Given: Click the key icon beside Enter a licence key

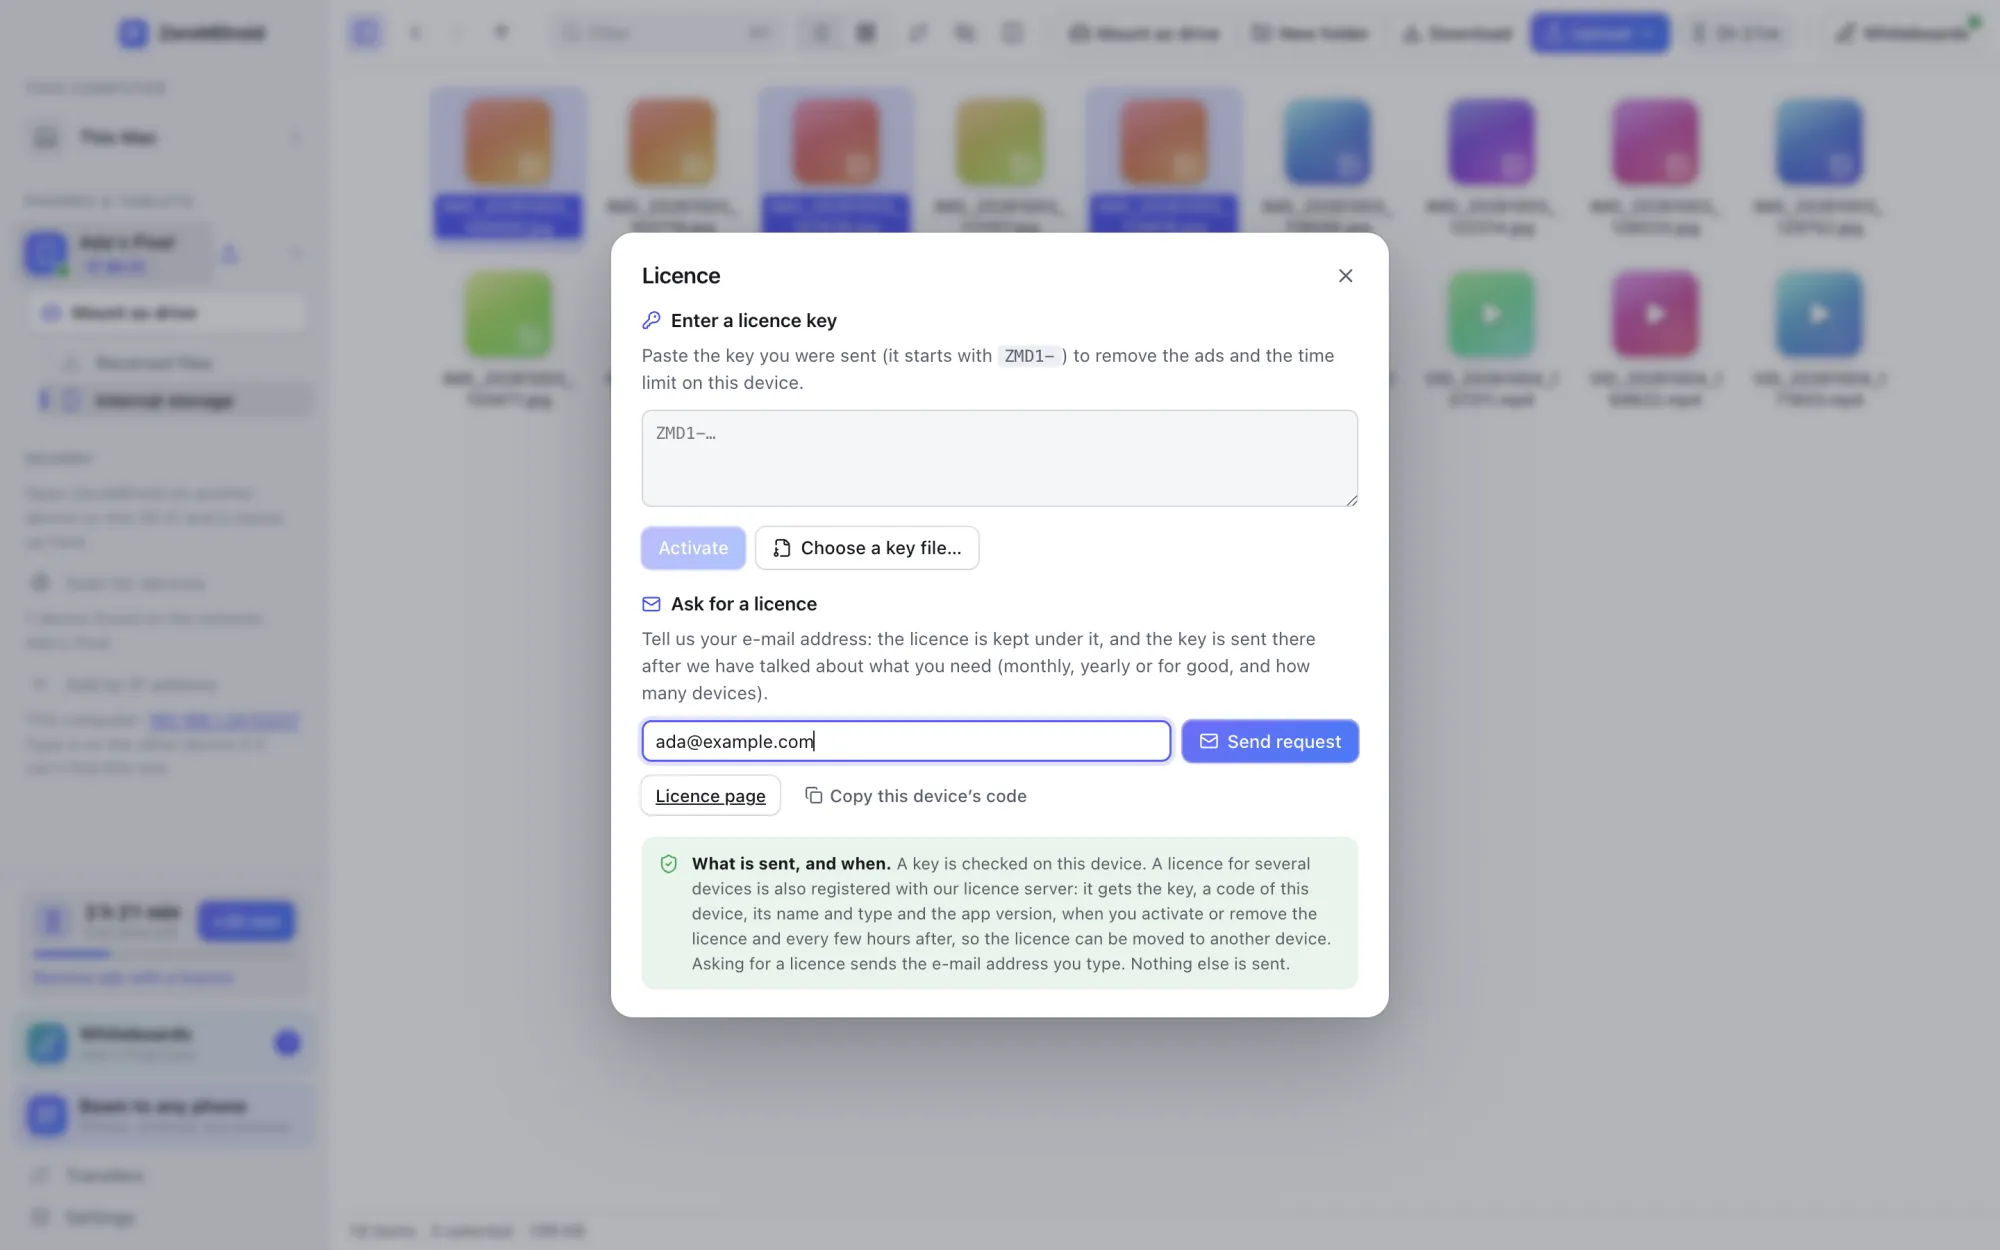Looking at the screenshot, I should click(651, 320).
